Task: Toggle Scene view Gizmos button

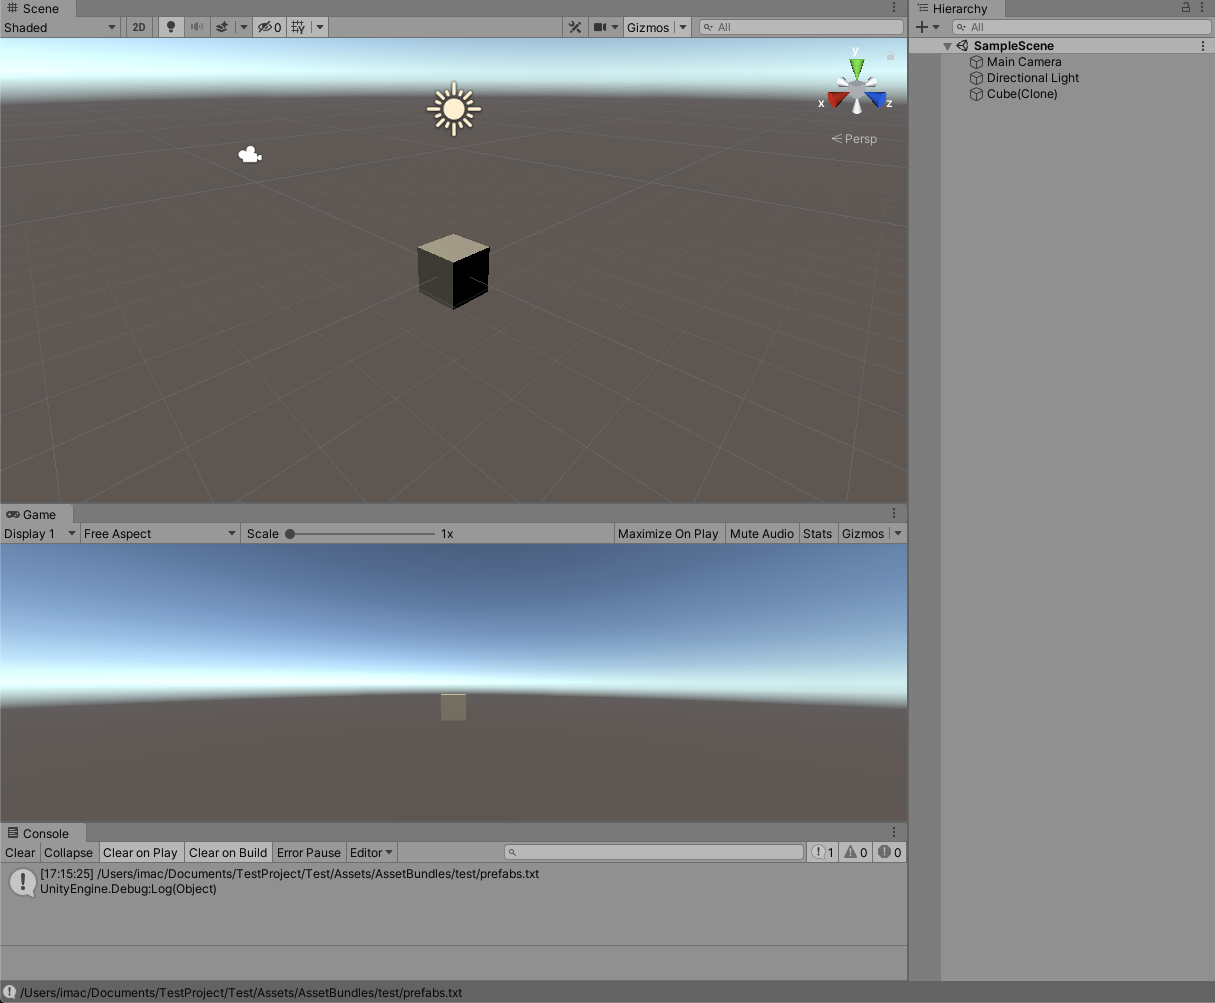Action: pos(648,27)
